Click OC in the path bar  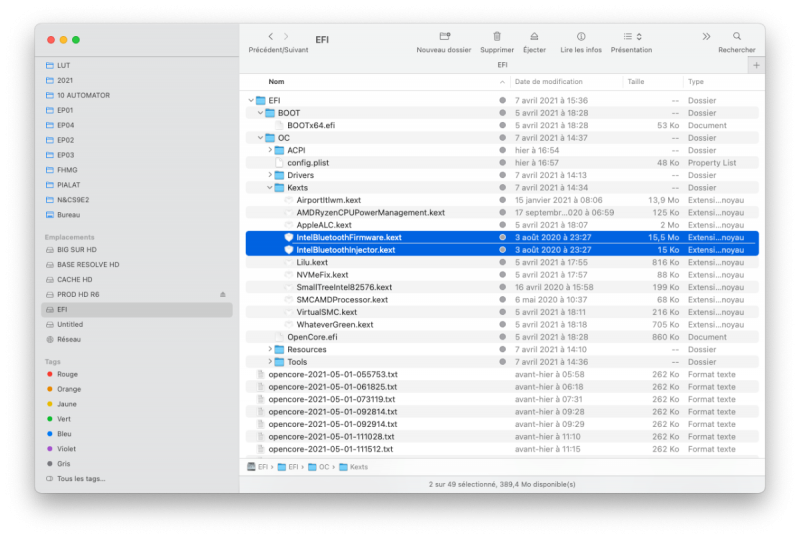(319, 467)
